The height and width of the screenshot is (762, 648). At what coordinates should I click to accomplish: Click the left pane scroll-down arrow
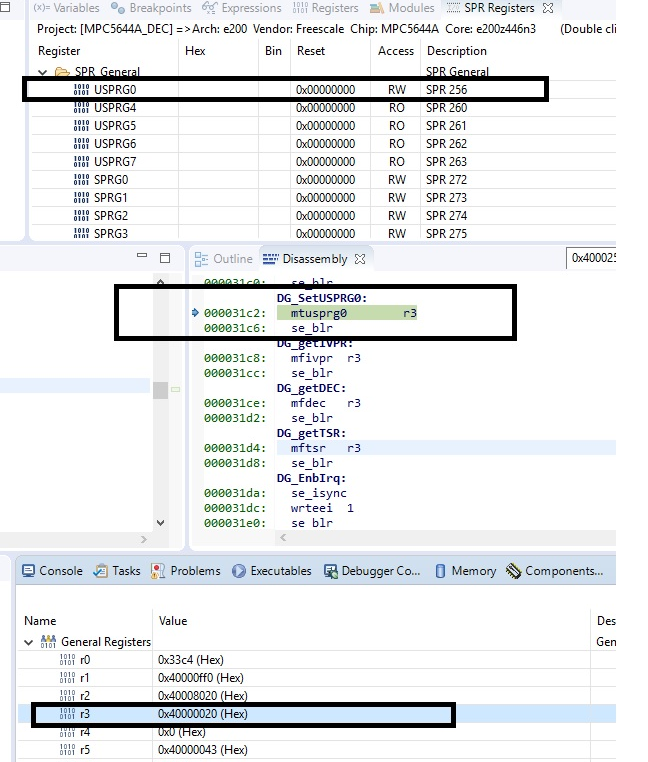tap(160, 523)
